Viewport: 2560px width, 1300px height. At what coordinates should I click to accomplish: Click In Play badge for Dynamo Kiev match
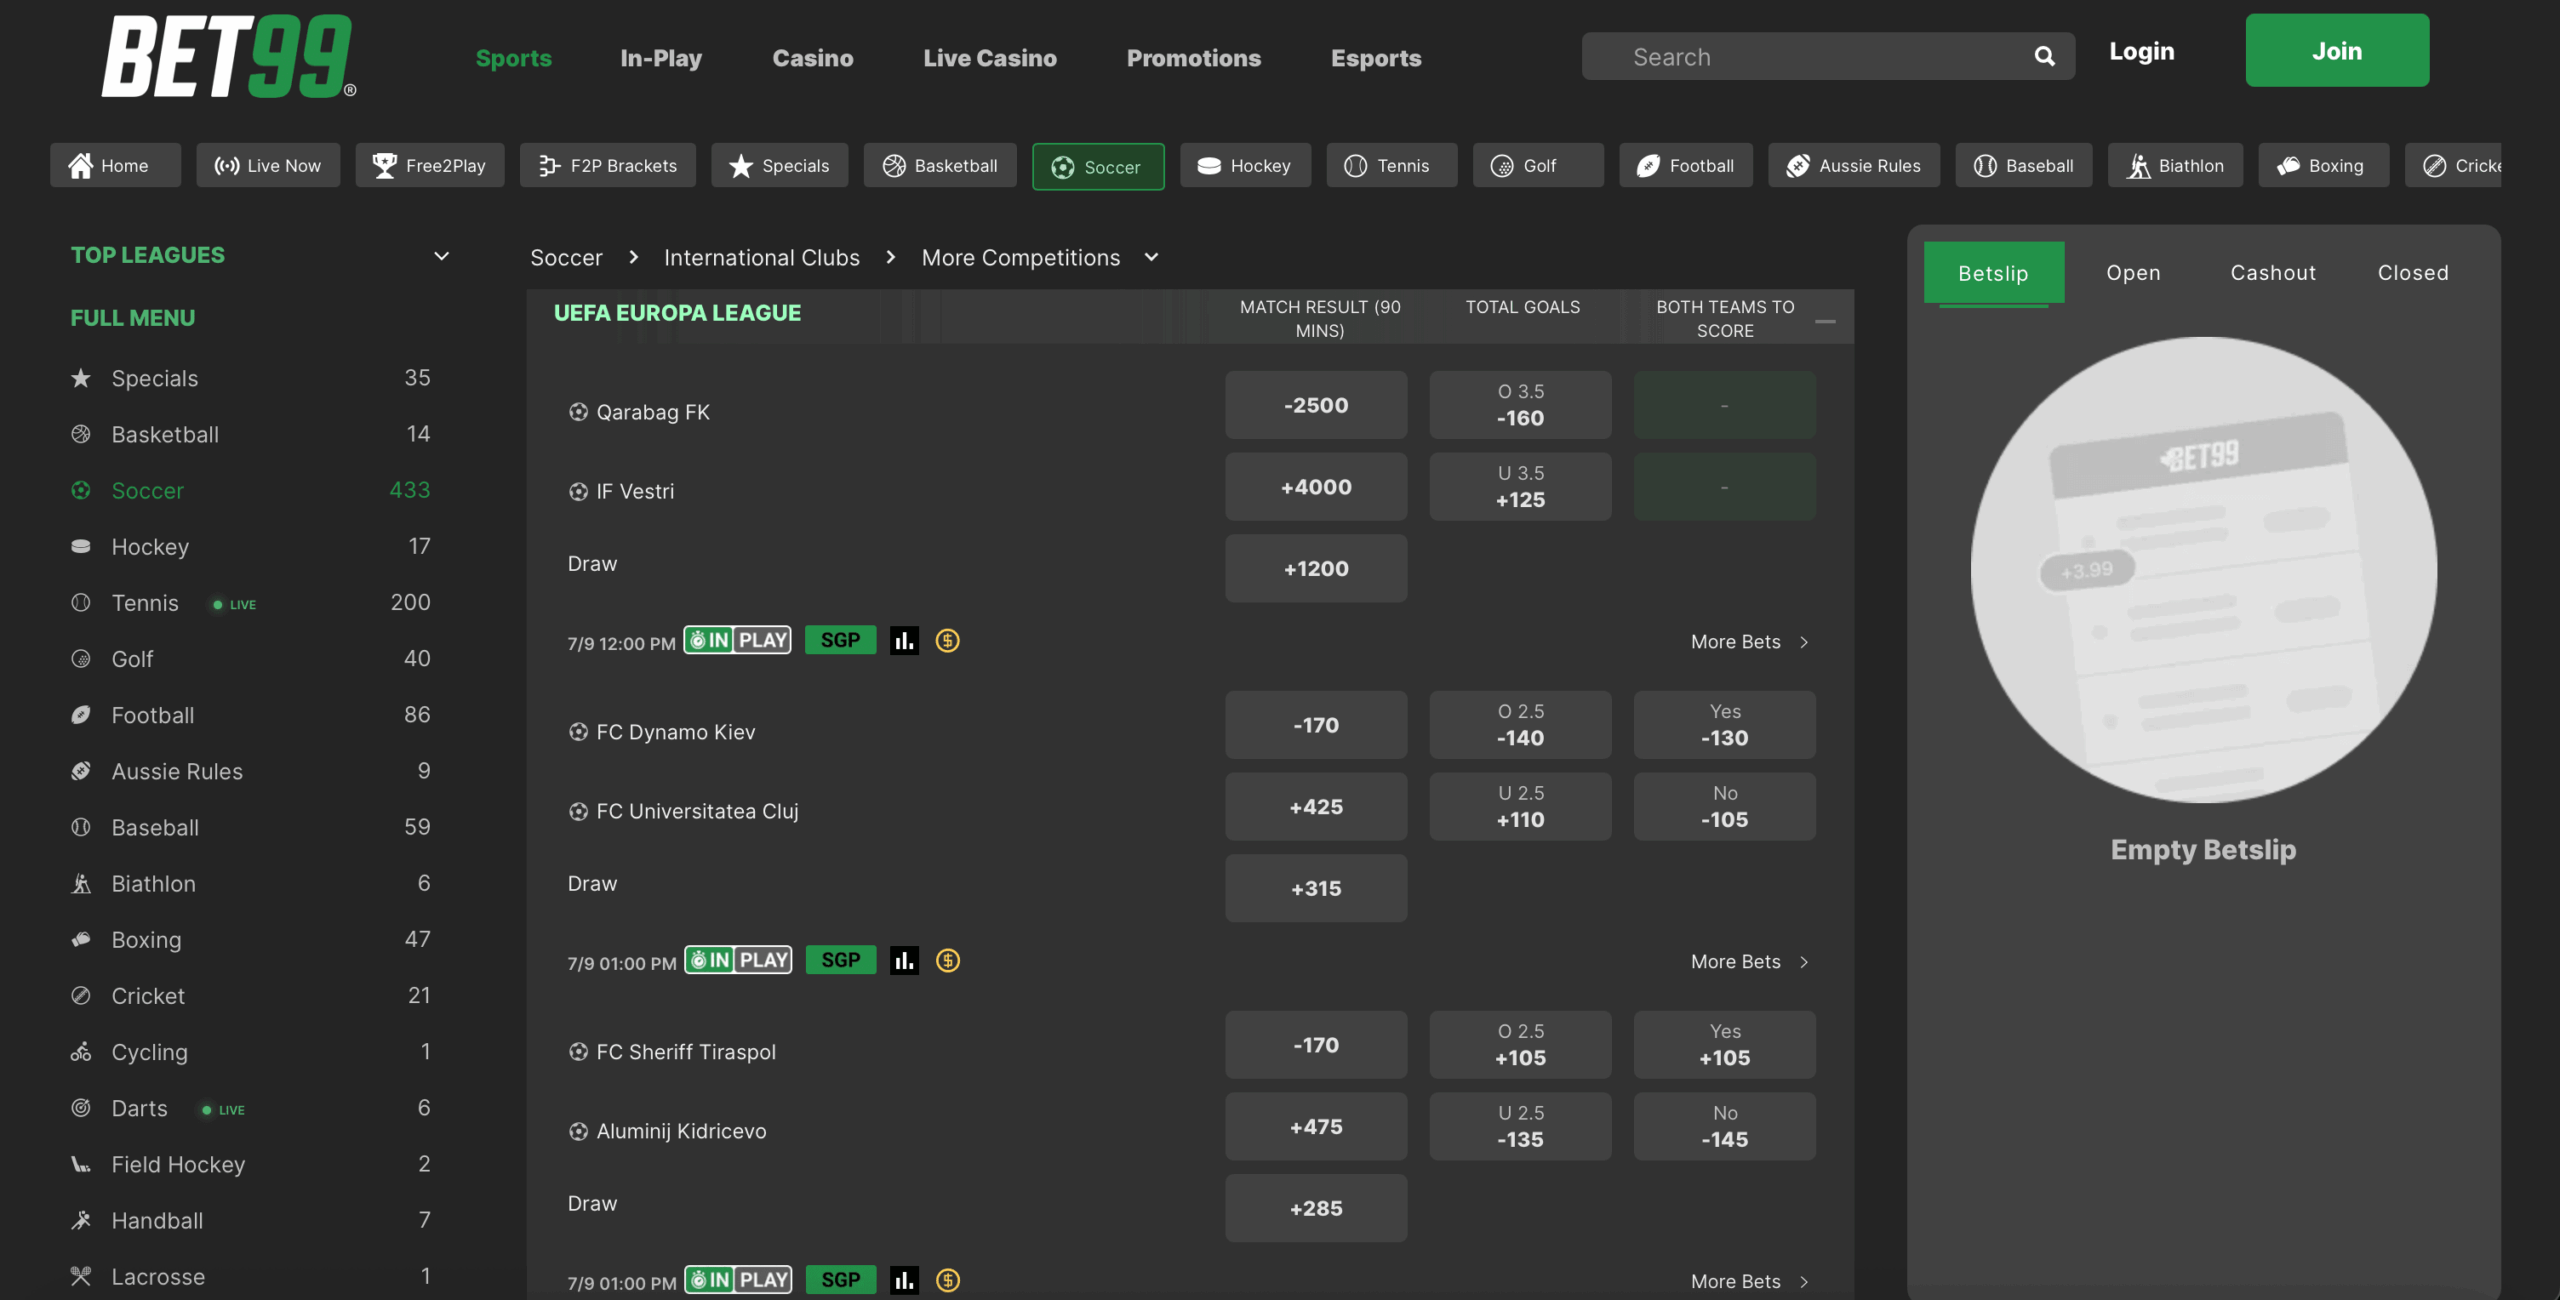(x=739, y=960)
